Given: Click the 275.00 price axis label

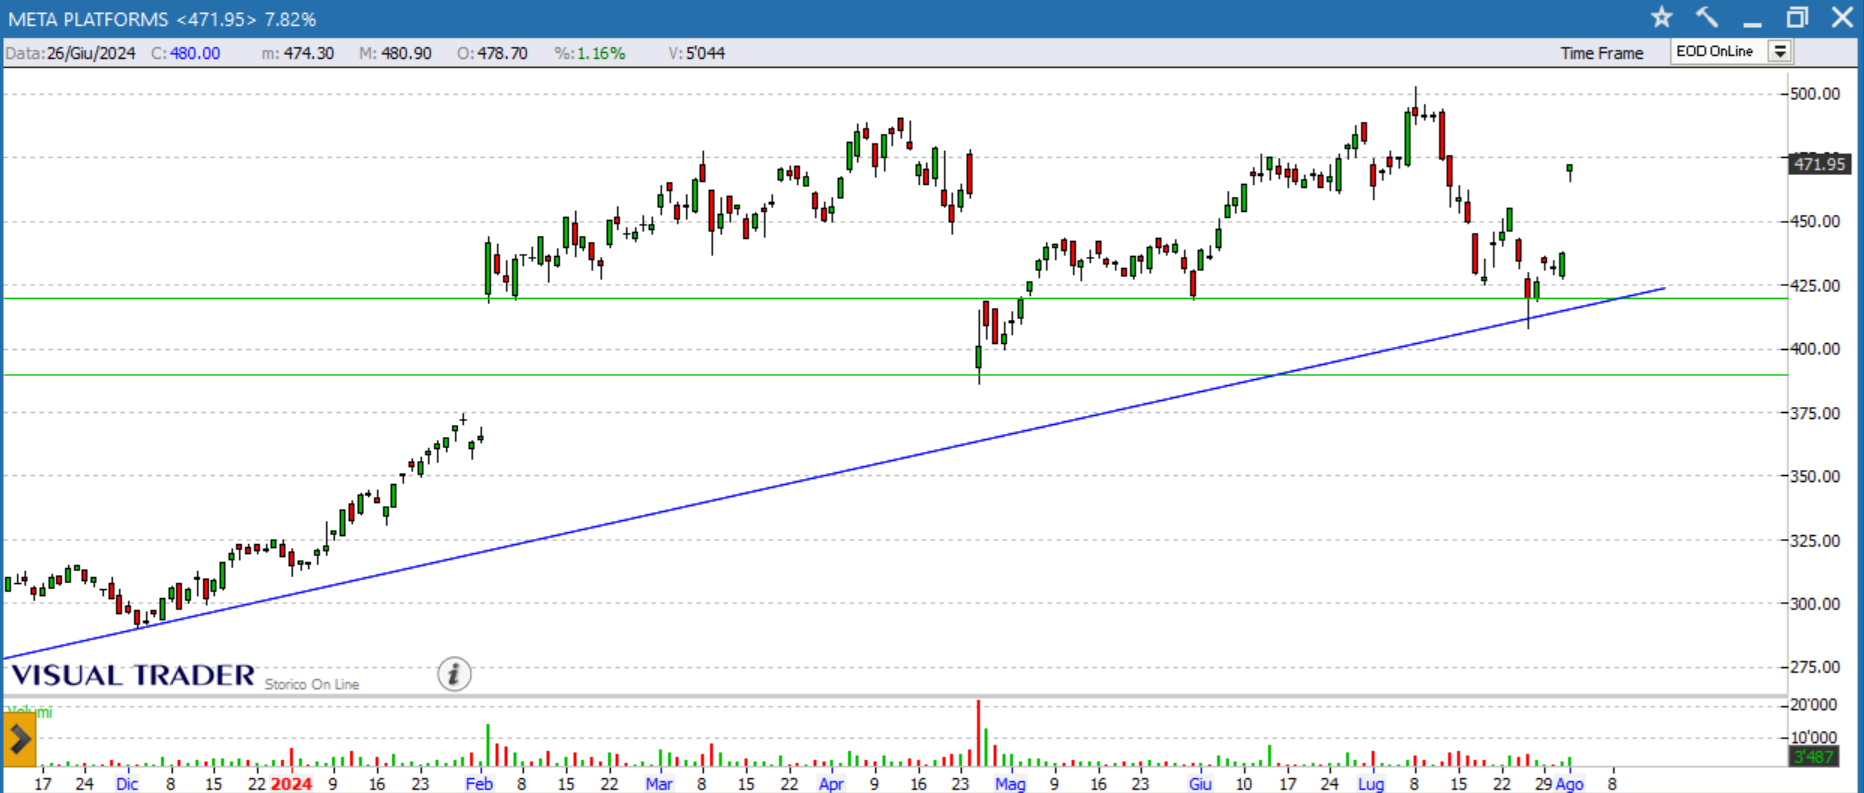Looking at the screenshot, I should point(1815,667).
